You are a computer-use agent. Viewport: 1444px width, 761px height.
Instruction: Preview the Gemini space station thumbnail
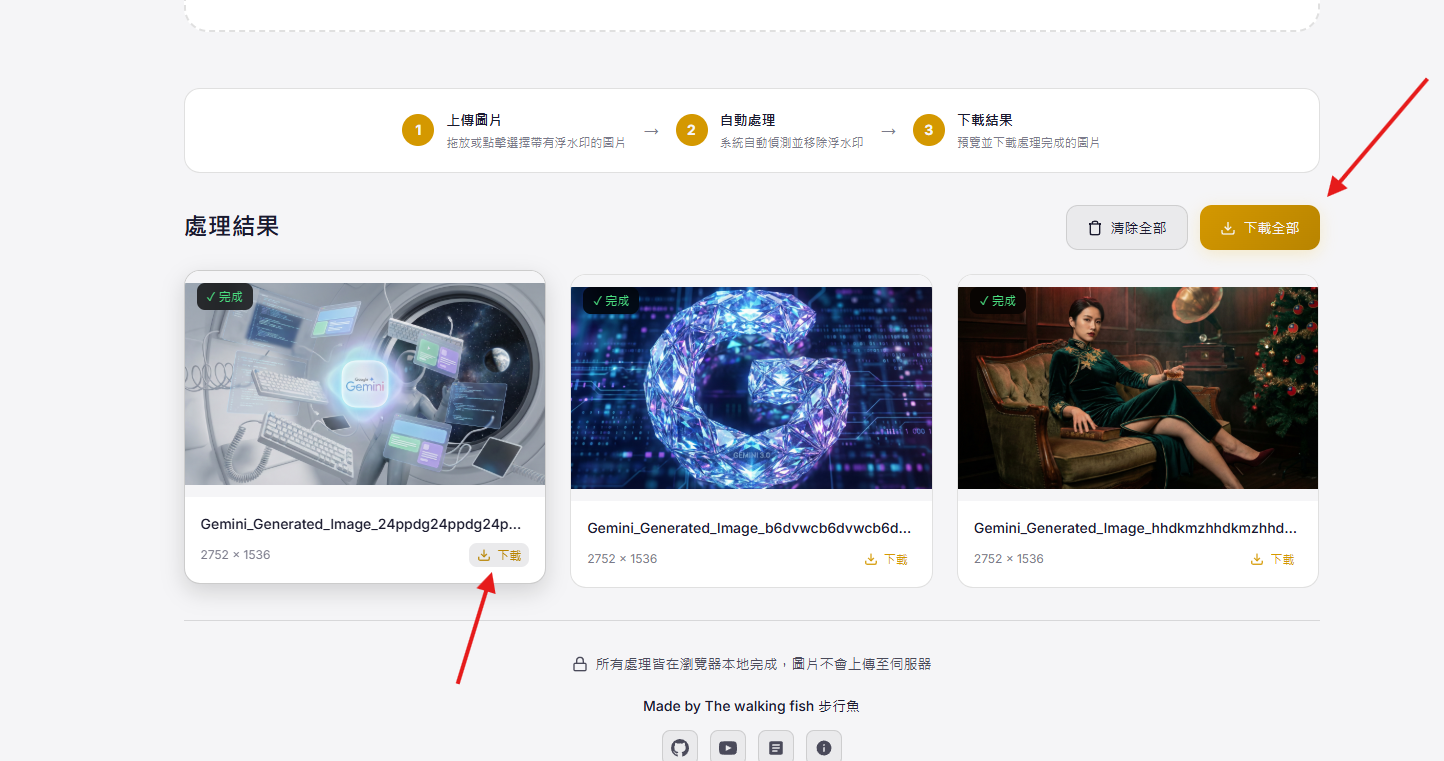[365, 384]
